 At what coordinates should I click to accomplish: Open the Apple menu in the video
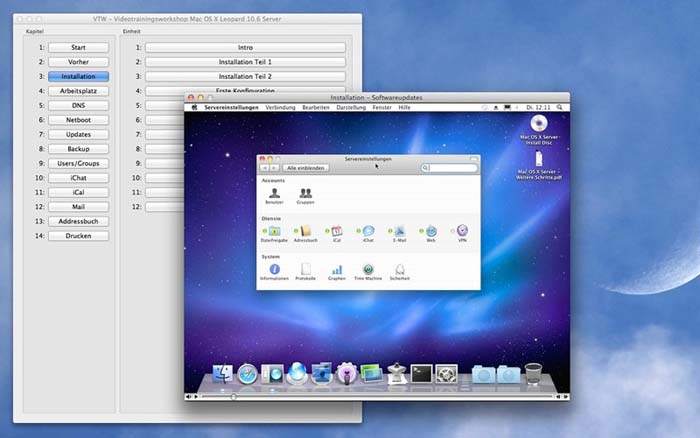click(194, 108)
